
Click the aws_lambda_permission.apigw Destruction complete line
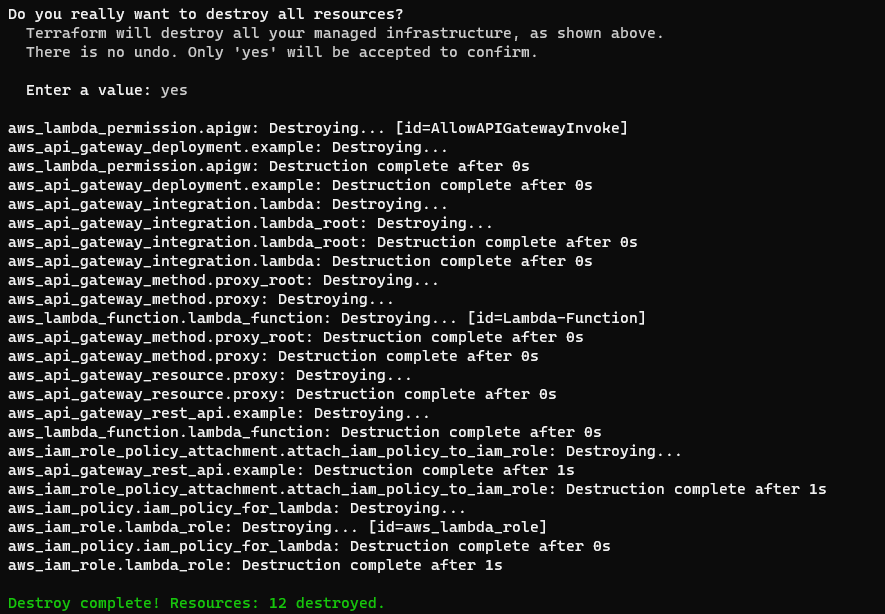(x=268, y=166)
